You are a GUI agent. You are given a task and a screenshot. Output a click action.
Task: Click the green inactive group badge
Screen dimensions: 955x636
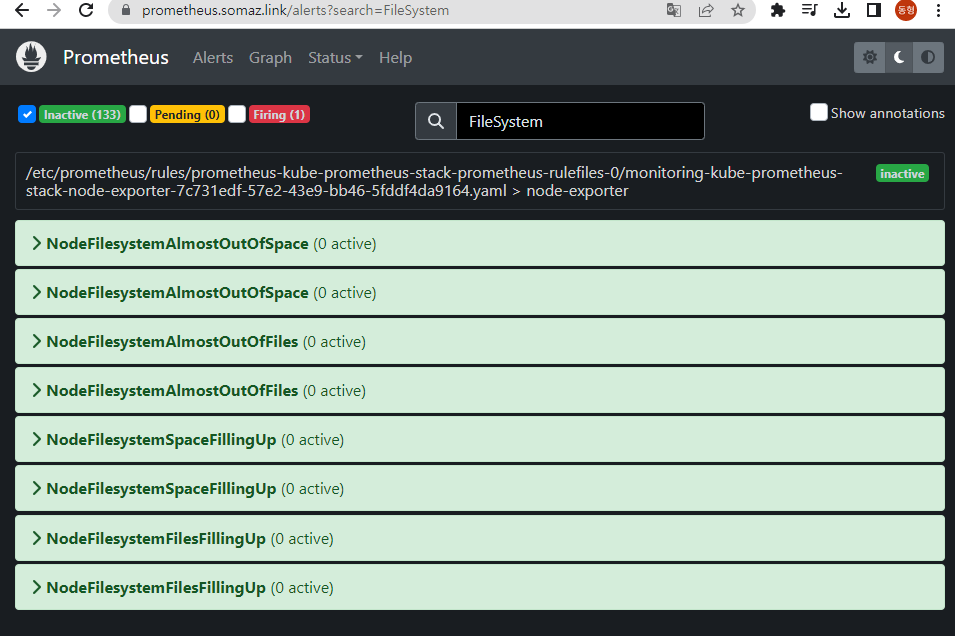click(902, 174)
